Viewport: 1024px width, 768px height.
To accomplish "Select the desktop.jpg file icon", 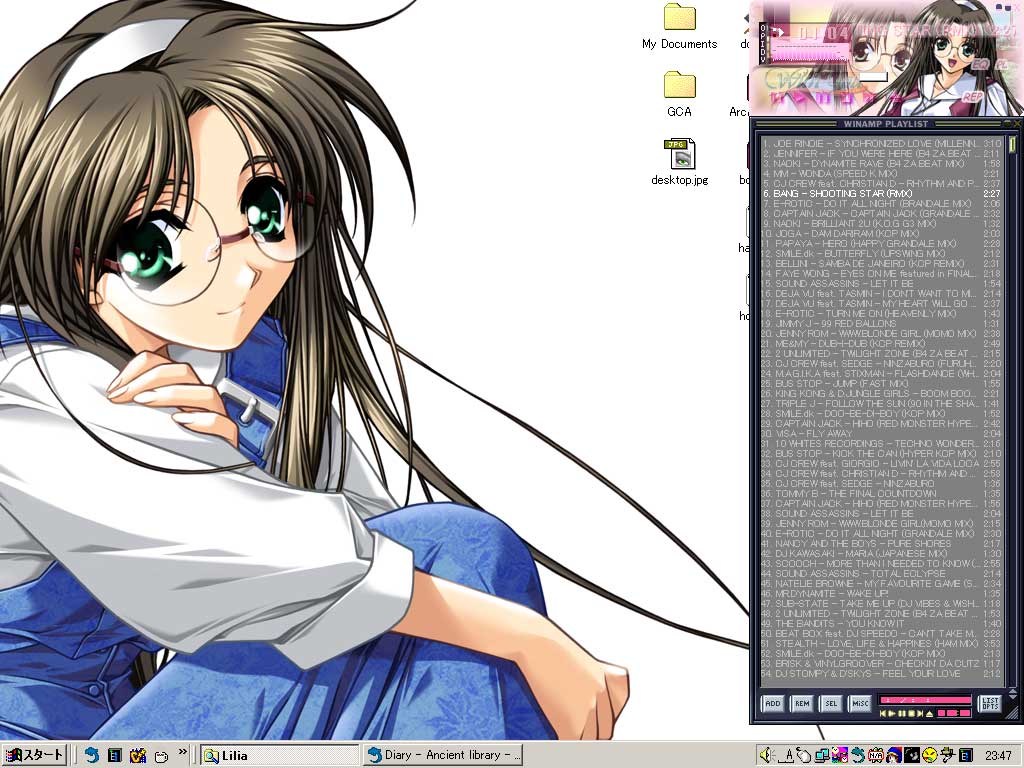I will pyautogui.click(x=679, y=162).
